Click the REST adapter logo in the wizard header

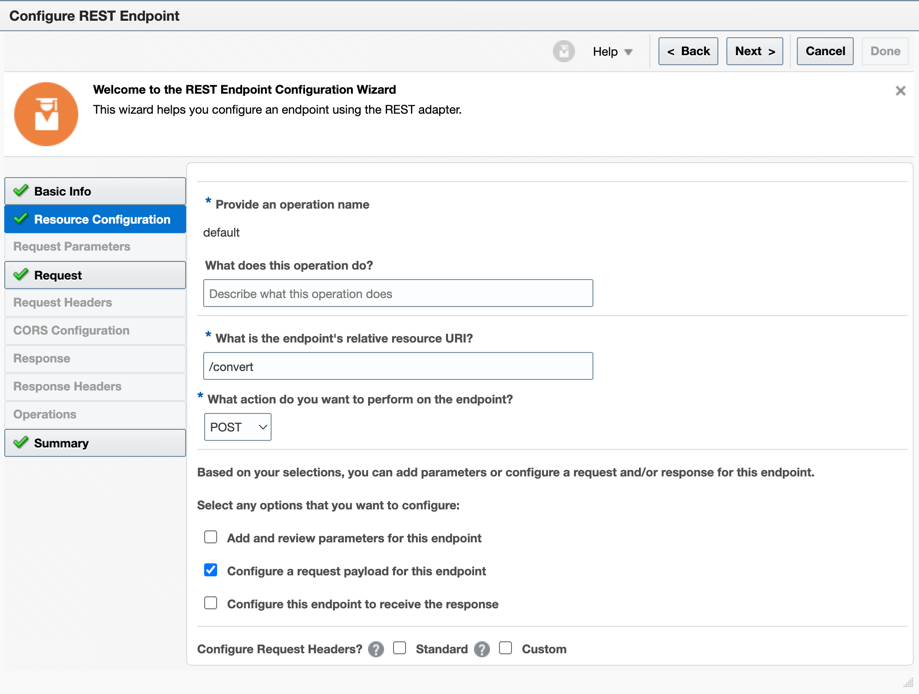click(46, 113)
